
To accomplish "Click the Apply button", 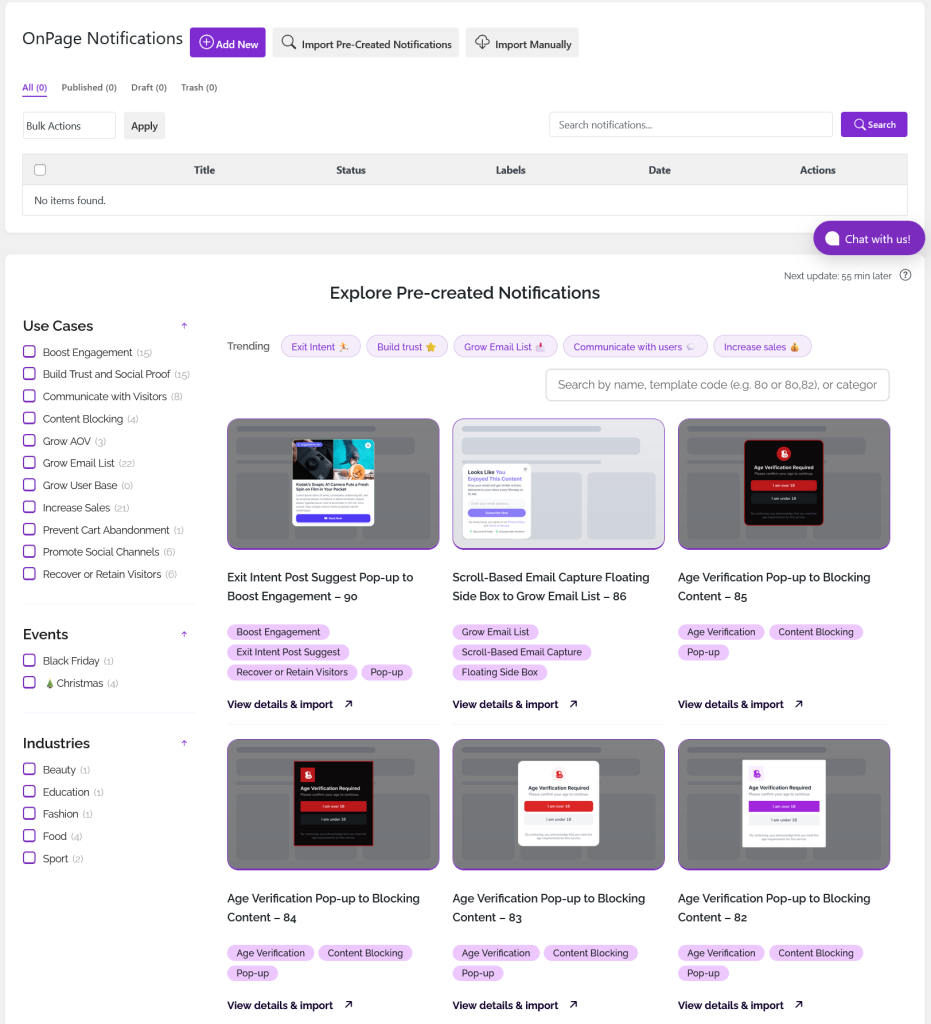I will click(x=144, y=125).
